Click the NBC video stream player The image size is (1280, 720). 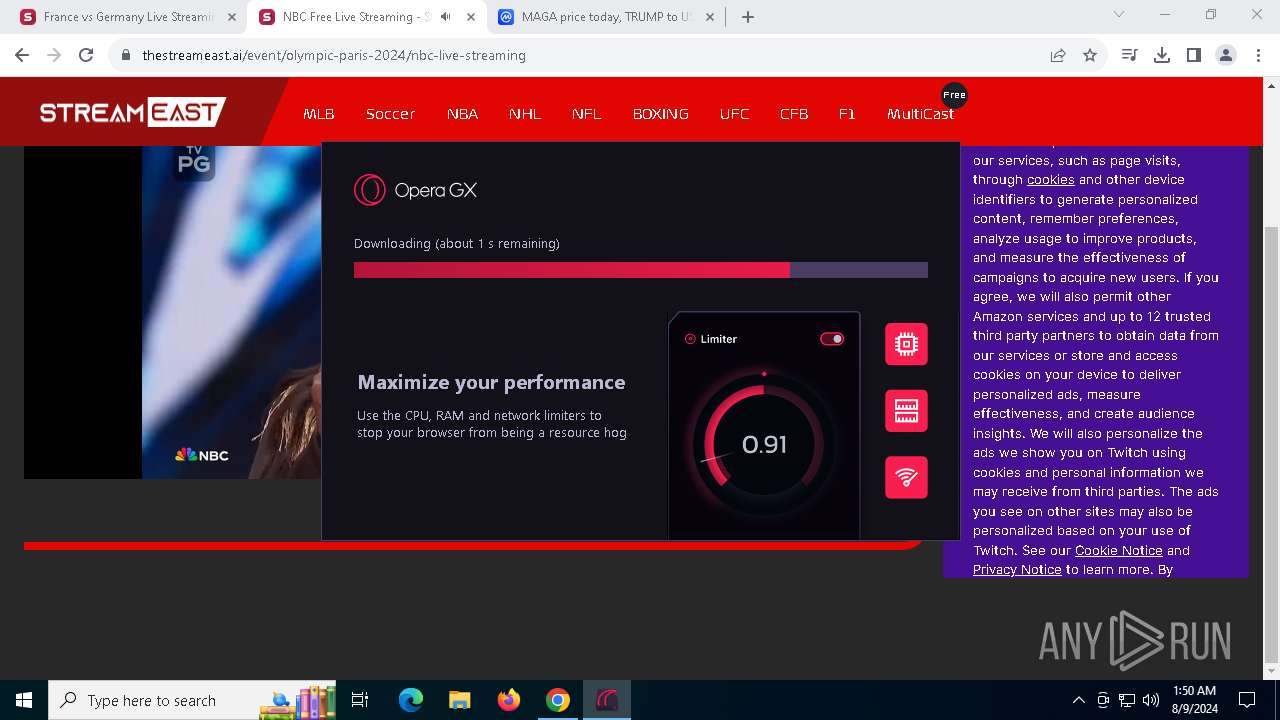coord(172,312)
